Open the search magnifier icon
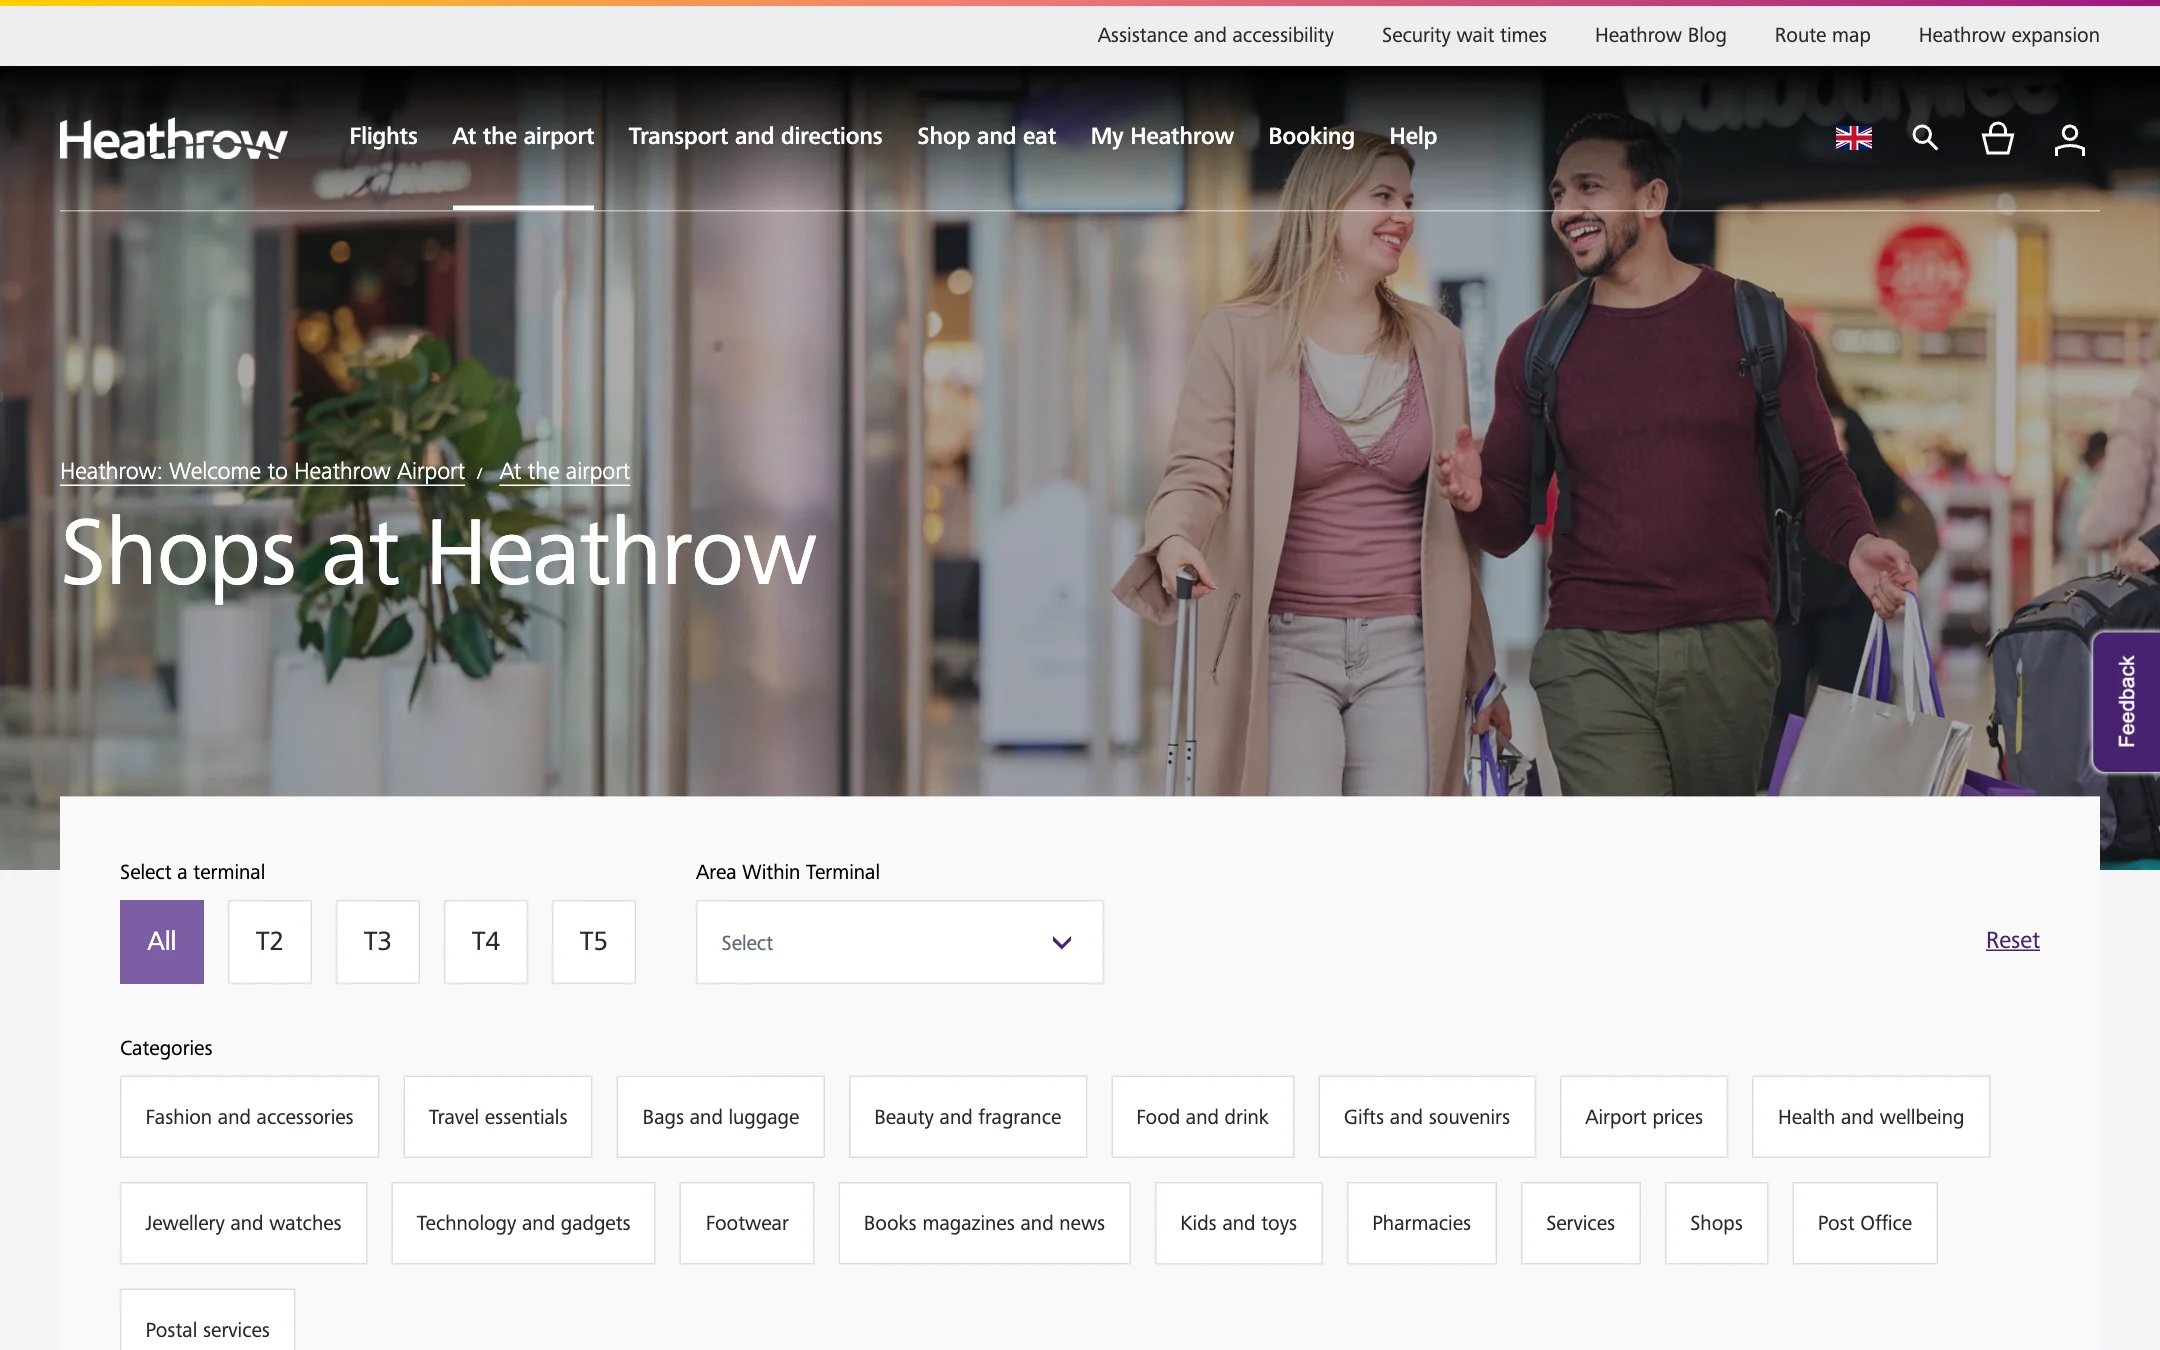This screenshot has width=2160, height=1350. coord(1925,138)
